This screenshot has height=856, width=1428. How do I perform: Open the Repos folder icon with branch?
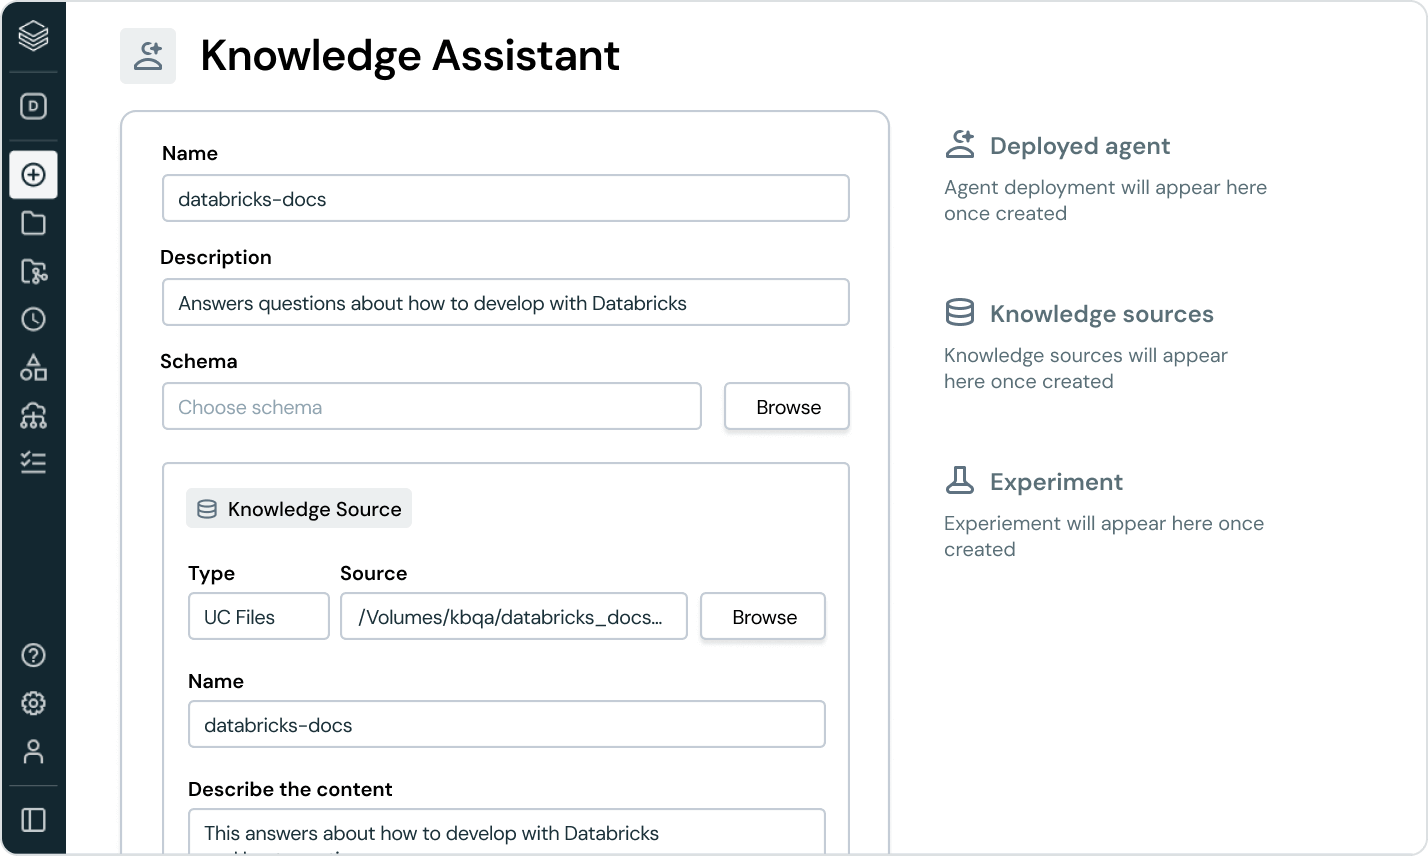point(33,271)
